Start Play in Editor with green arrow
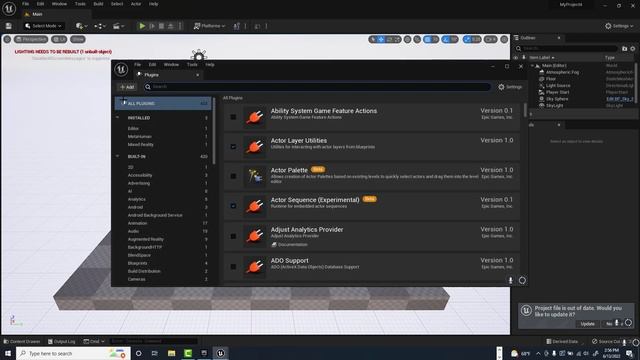Image resolution: width=640 pixels, height=360 pixels. [142, 26]
